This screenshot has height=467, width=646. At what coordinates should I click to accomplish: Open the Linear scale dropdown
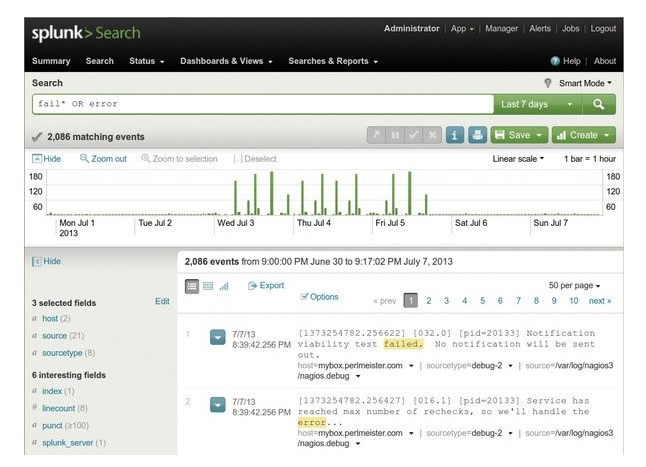[x=518, y=159]
